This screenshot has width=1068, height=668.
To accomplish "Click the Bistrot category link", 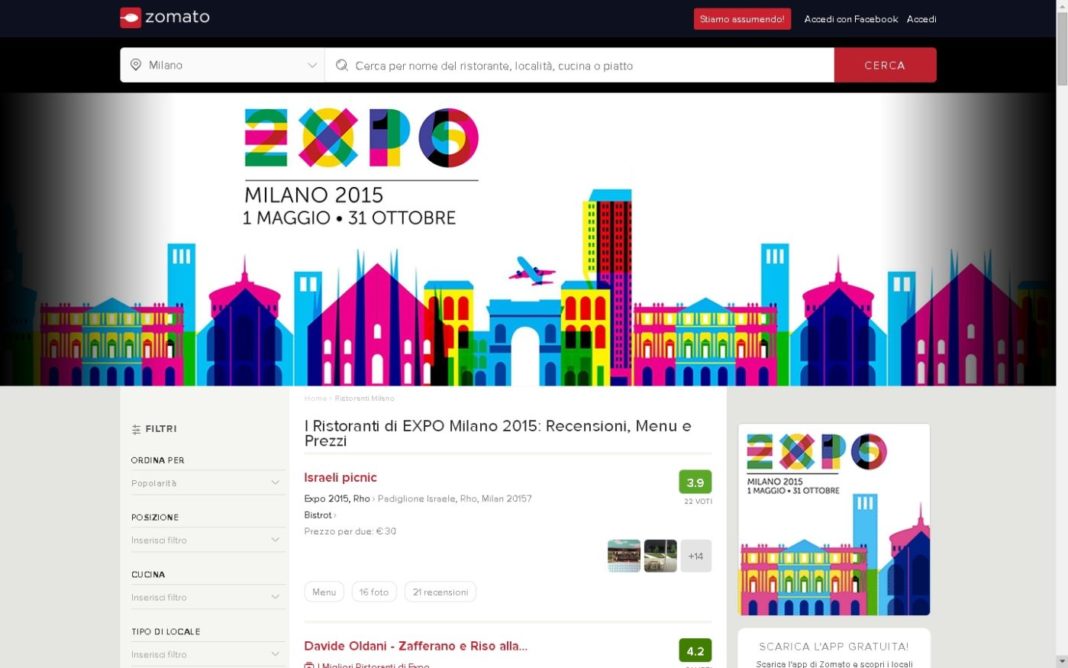I will pos(318,515).
